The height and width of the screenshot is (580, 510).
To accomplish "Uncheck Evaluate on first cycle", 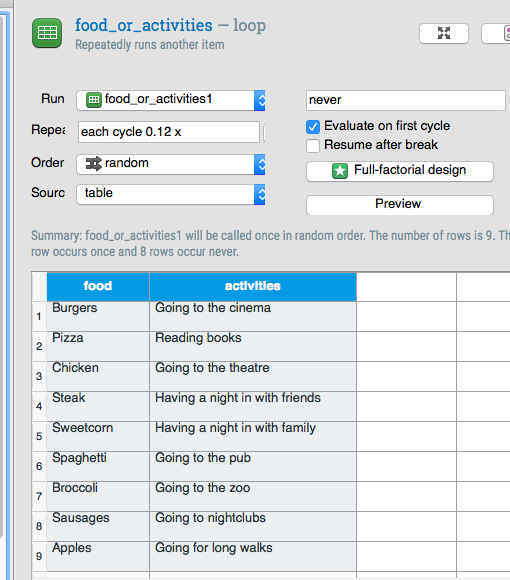I will pos(313,127).
